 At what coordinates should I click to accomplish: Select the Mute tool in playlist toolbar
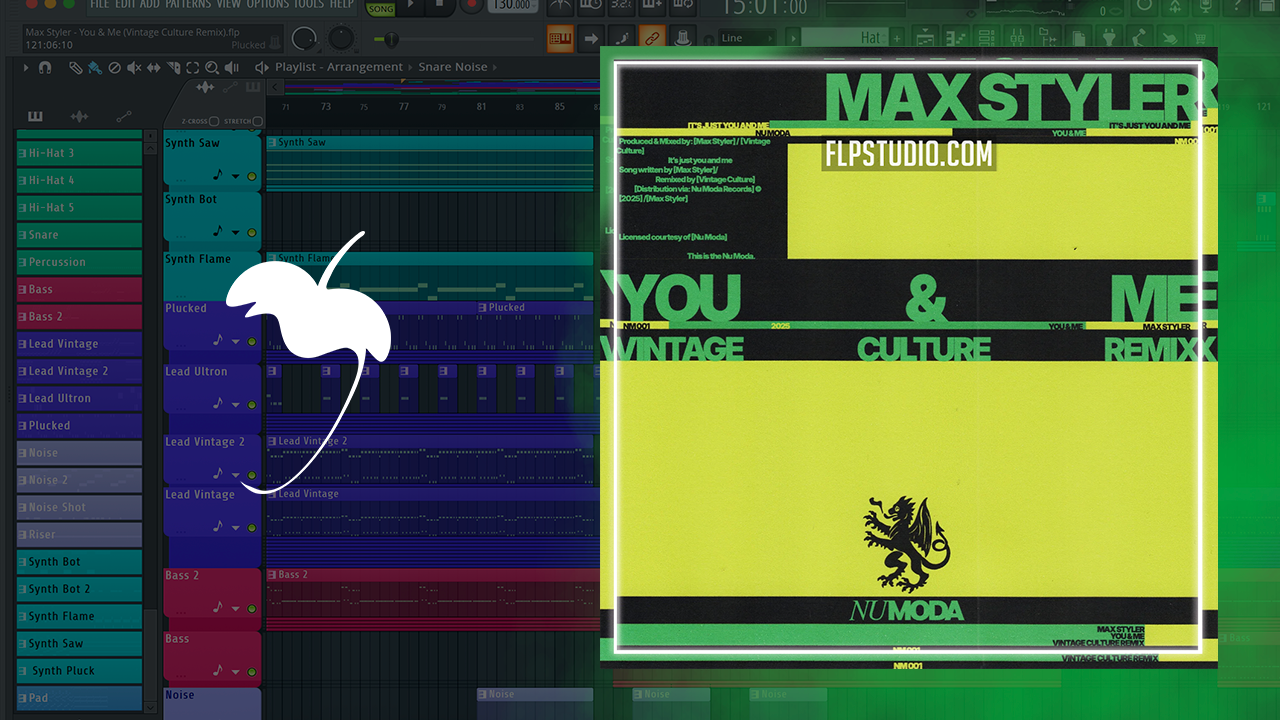tap(133, 68)
